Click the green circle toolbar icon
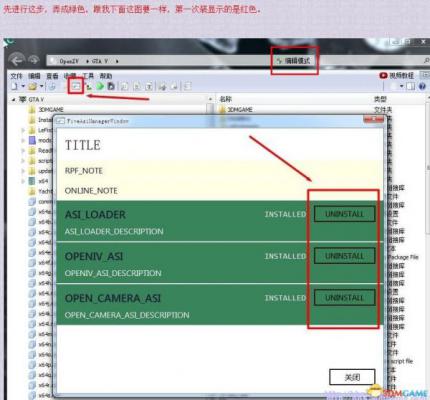Viewport: 430px width, 400px height. [x=100, y=86]
